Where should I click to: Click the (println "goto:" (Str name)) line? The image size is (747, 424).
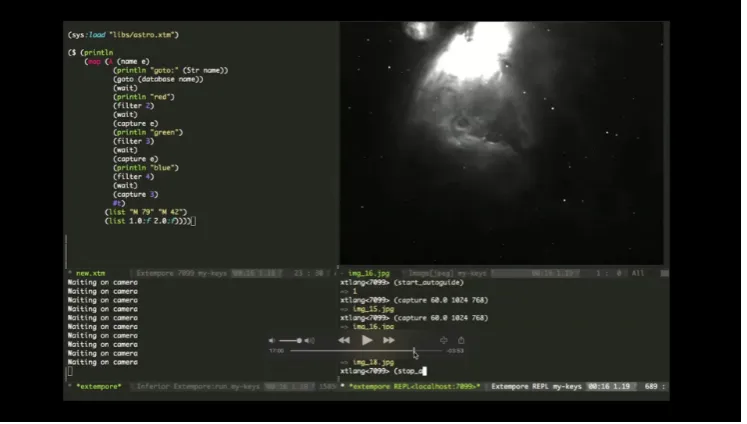(172, 71)
